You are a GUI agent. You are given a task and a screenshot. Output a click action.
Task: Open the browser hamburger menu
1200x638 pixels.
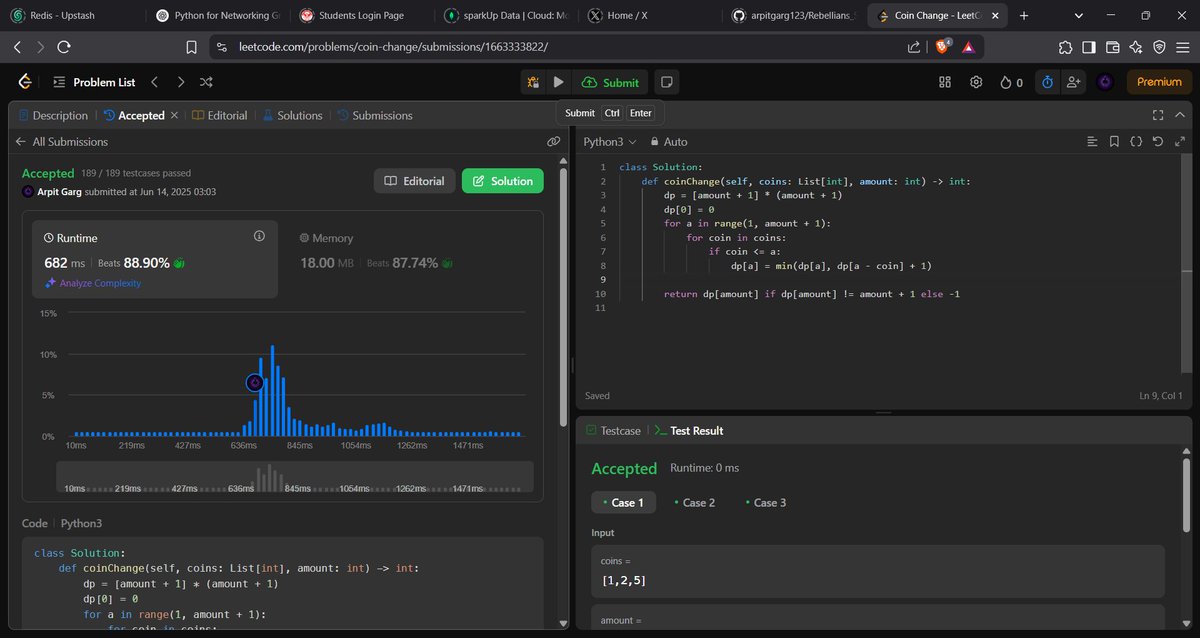pos(1182,46)
